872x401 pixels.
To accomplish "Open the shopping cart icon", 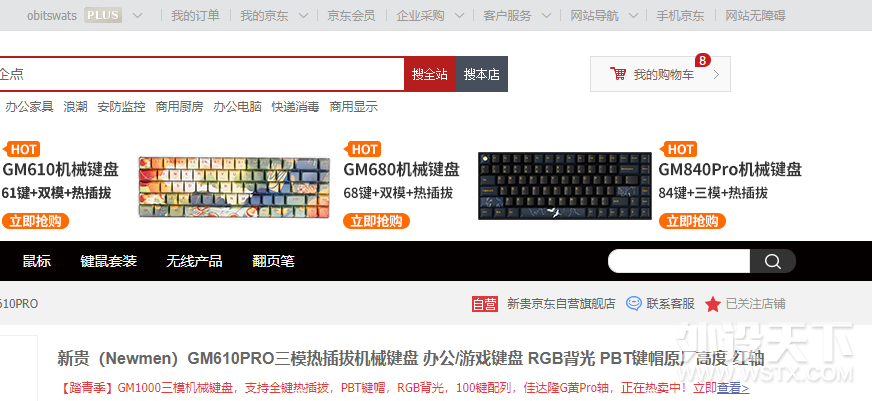I will pos(618,74).
